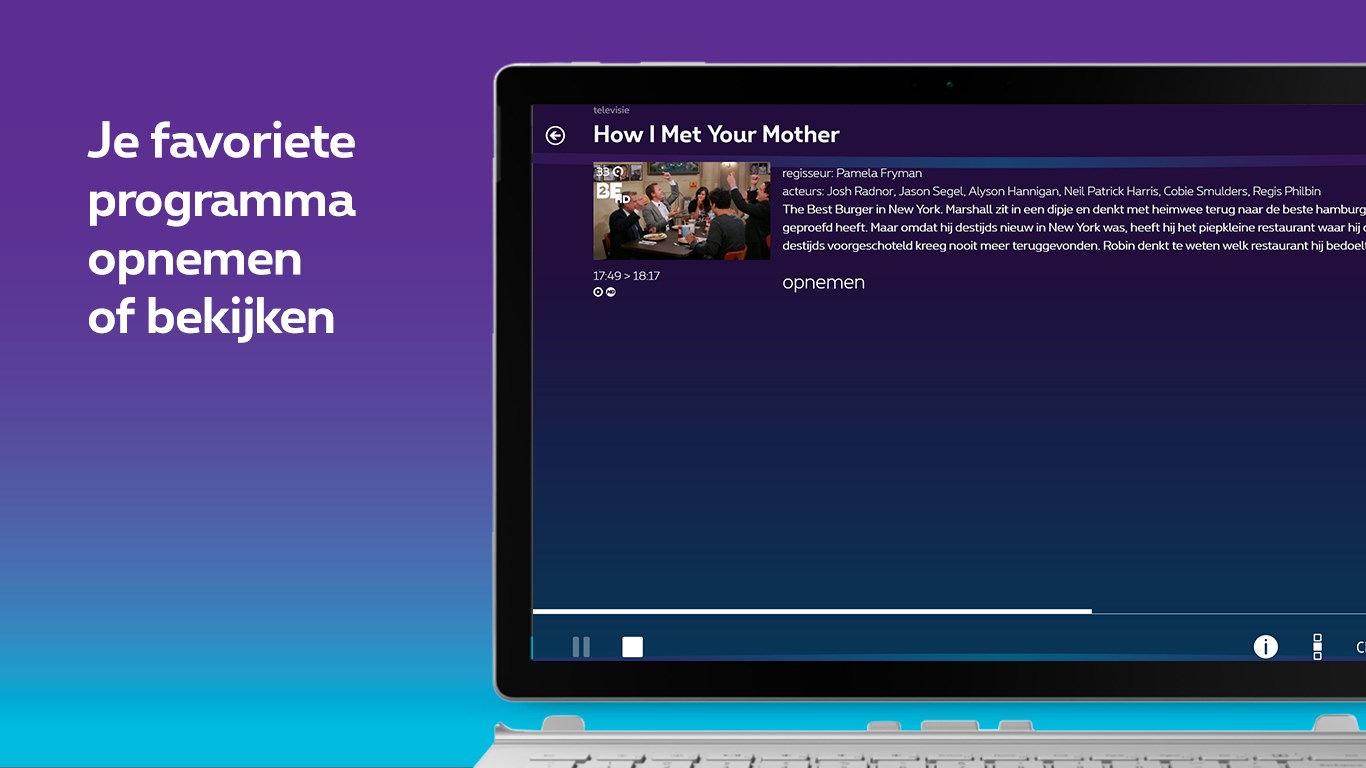Click the recordable circle icon below the time
1366x768 pixels.
tap(598, 292)
